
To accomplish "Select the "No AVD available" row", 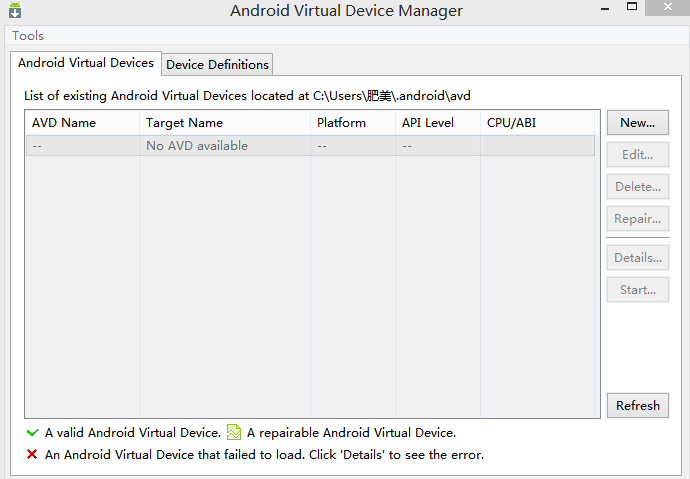I will (197, 146).
